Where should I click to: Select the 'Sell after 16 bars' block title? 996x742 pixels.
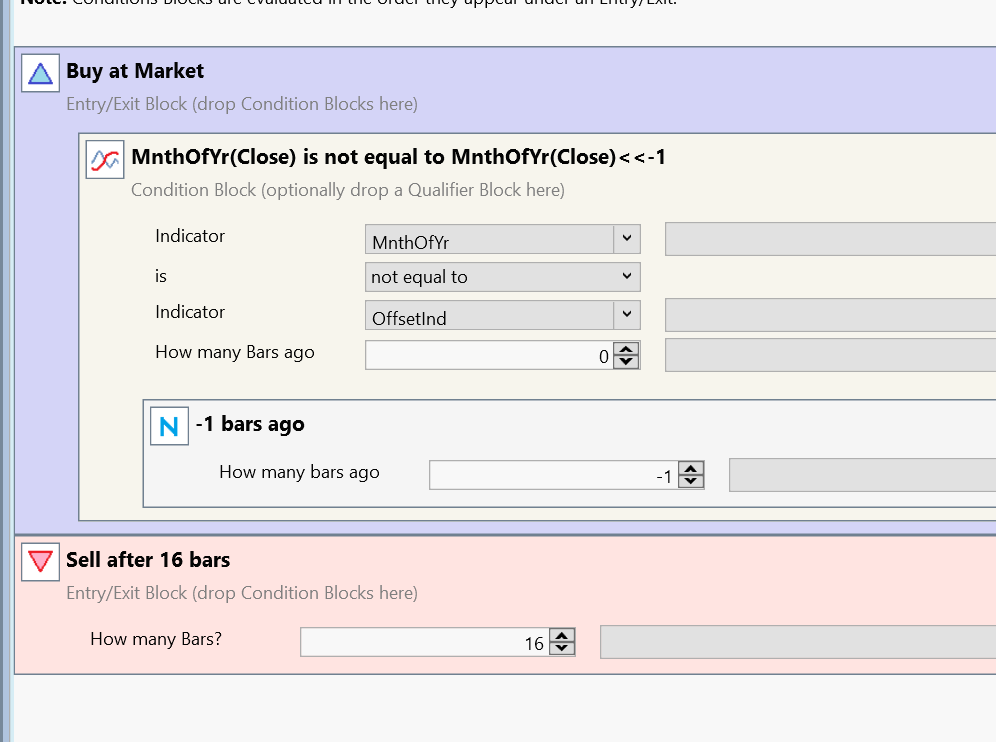(148, 560)
